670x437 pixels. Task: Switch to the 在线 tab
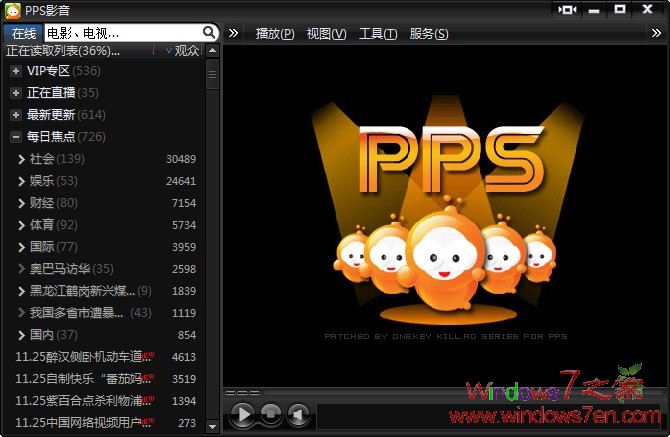(23, 33)
